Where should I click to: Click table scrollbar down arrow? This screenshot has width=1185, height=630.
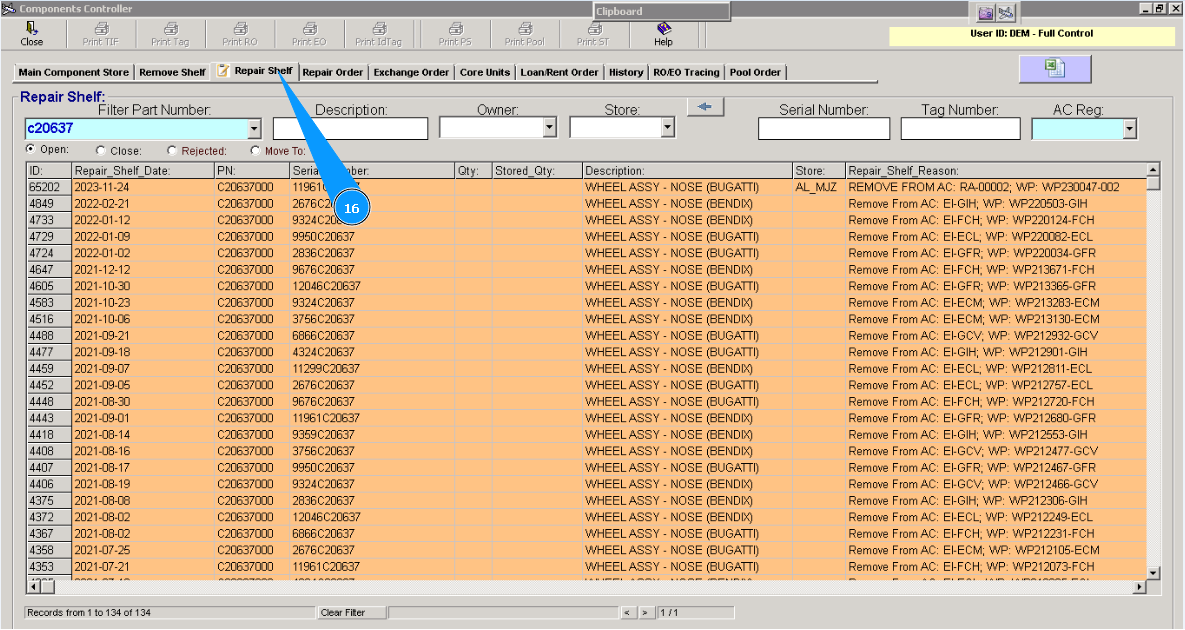[x=1153, y=573]
